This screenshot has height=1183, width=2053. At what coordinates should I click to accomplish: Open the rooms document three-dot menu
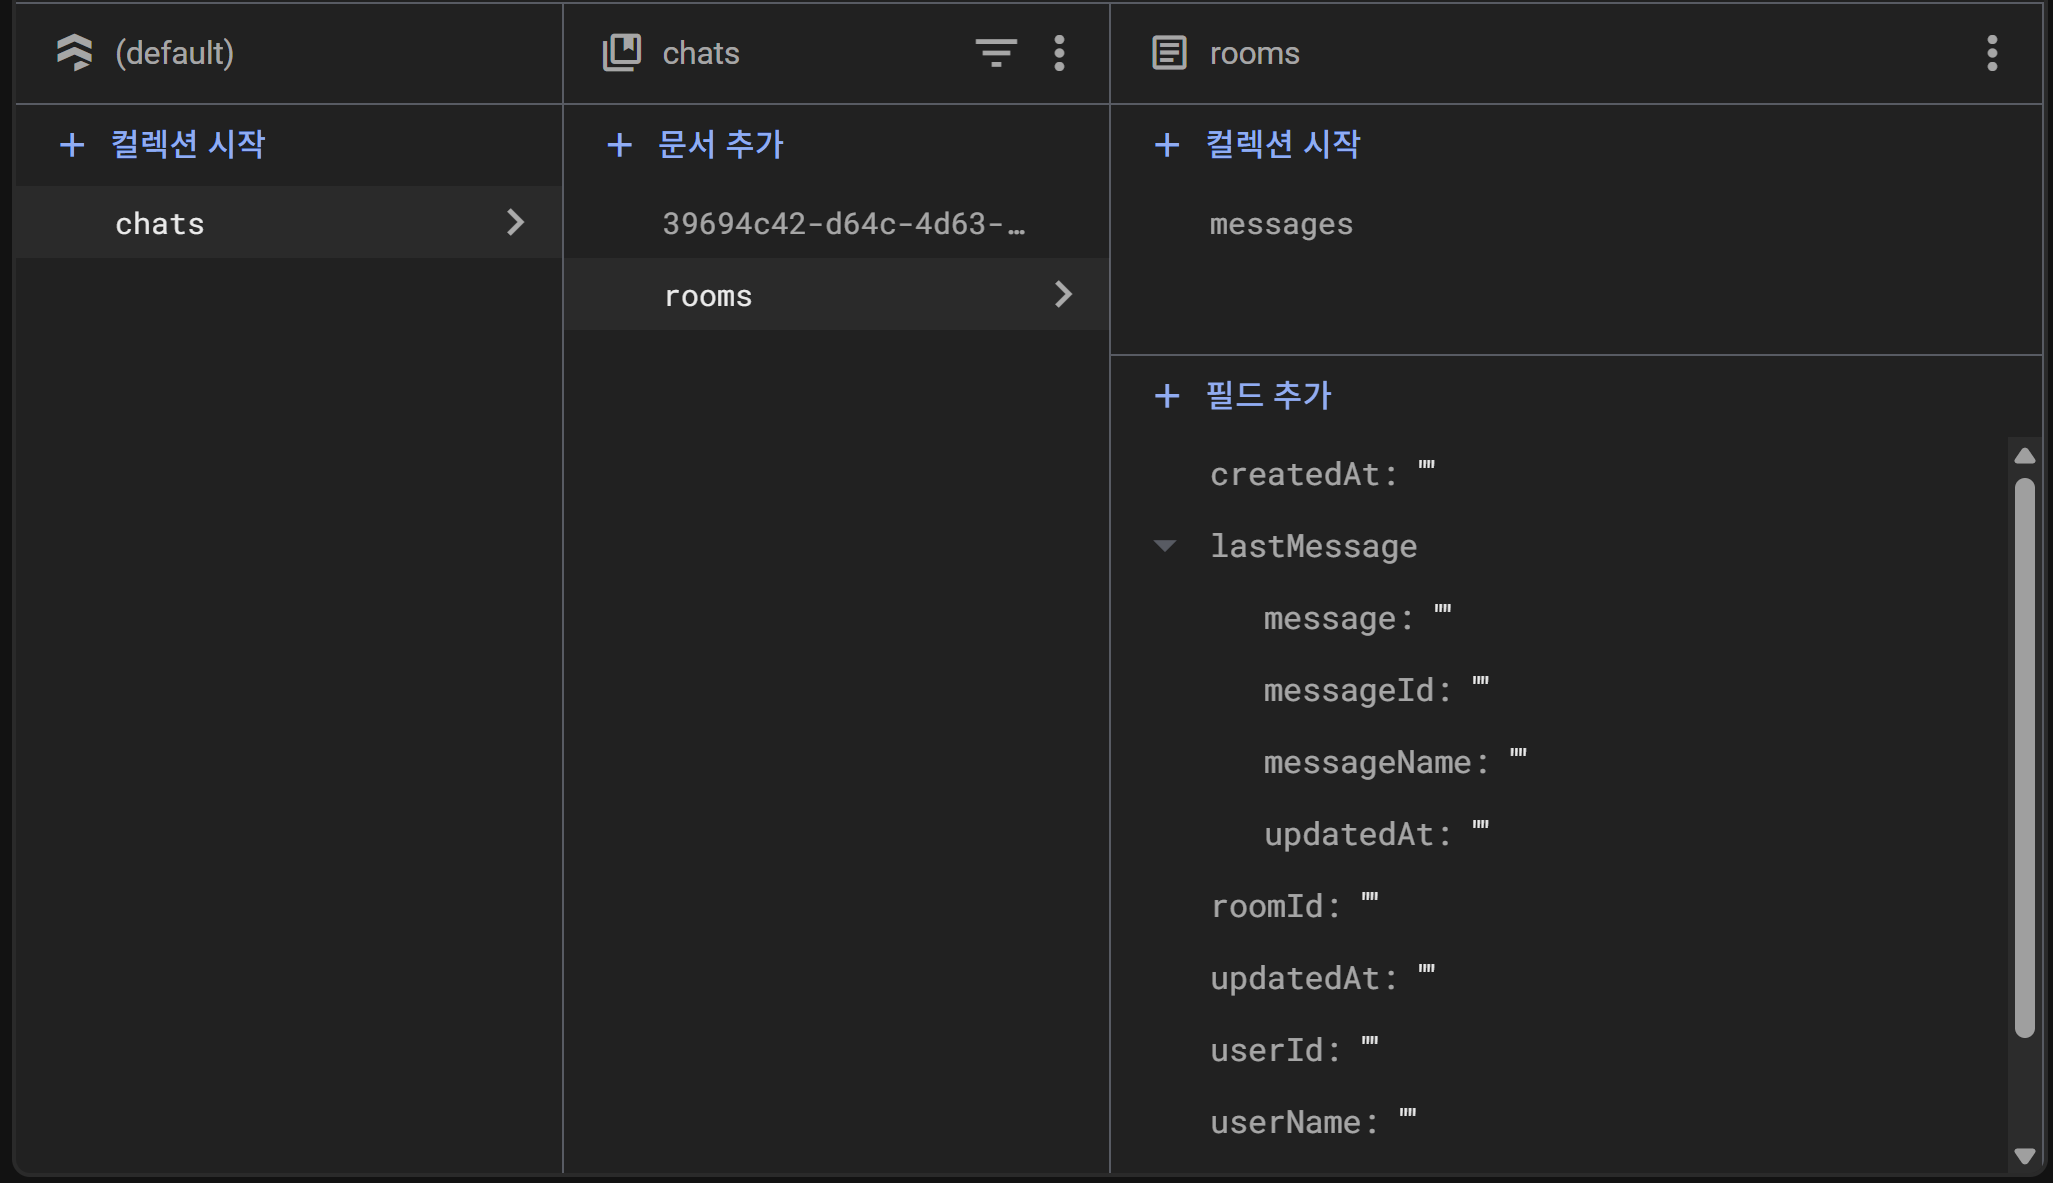[x=1991, y=53]
